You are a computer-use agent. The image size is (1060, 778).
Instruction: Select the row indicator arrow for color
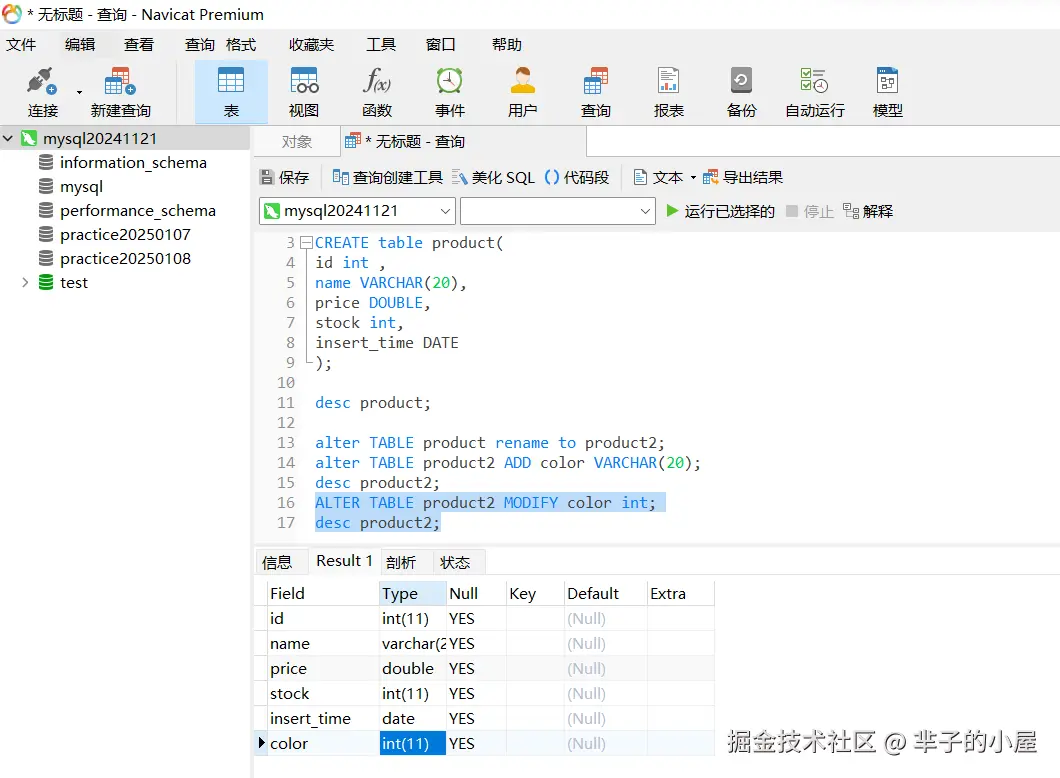pyautogui.click(x=261, y=743)
